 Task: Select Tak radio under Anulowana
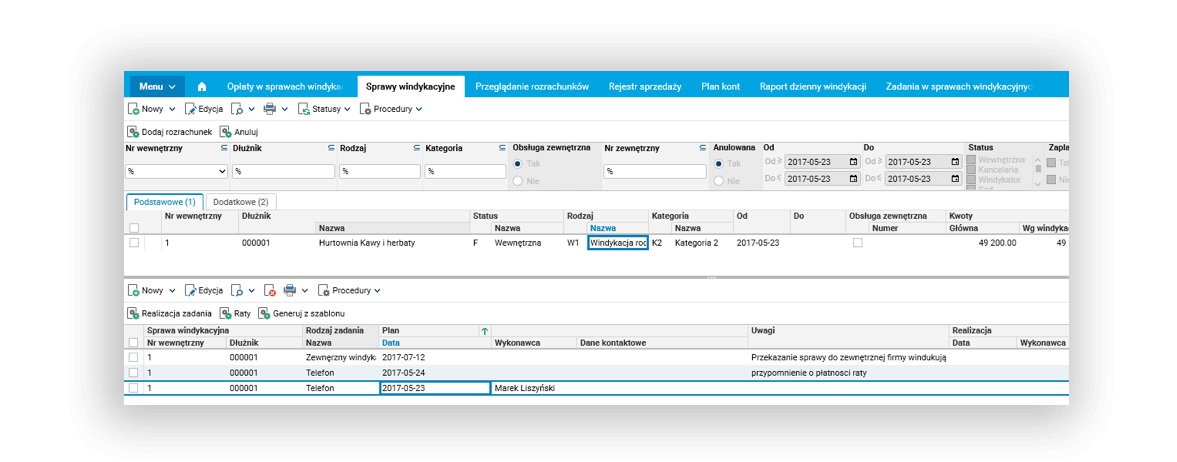point(718,164)
